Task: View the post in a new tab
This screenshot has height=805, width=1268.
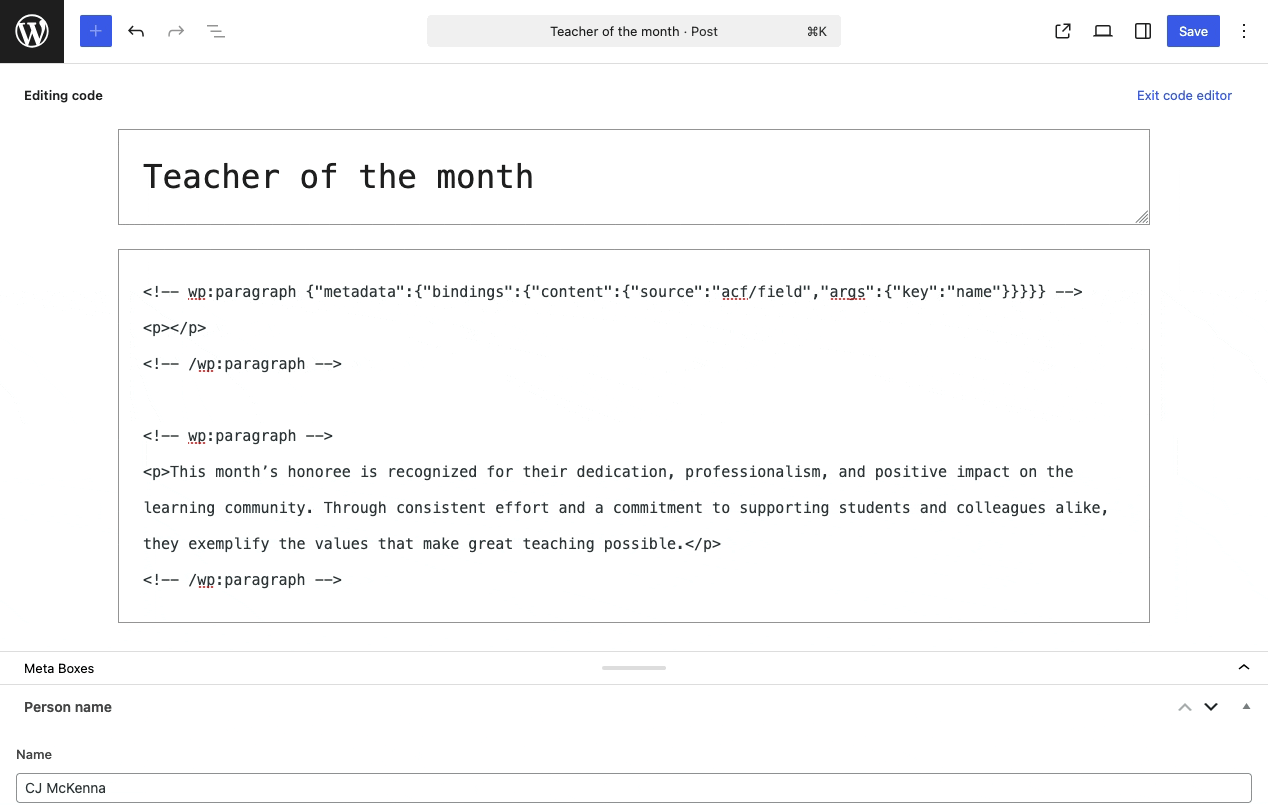Action: pyautogui.click(x=1063, y=31)
